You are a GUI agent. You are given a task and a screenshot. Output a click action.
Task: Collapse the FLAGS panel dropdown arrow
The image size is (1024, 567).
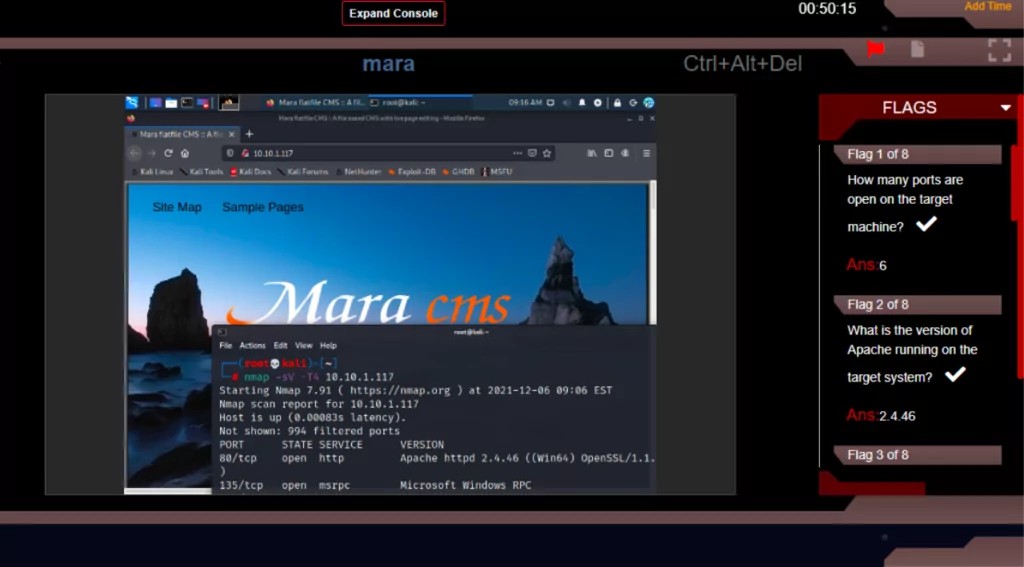tap(1006, 108)
